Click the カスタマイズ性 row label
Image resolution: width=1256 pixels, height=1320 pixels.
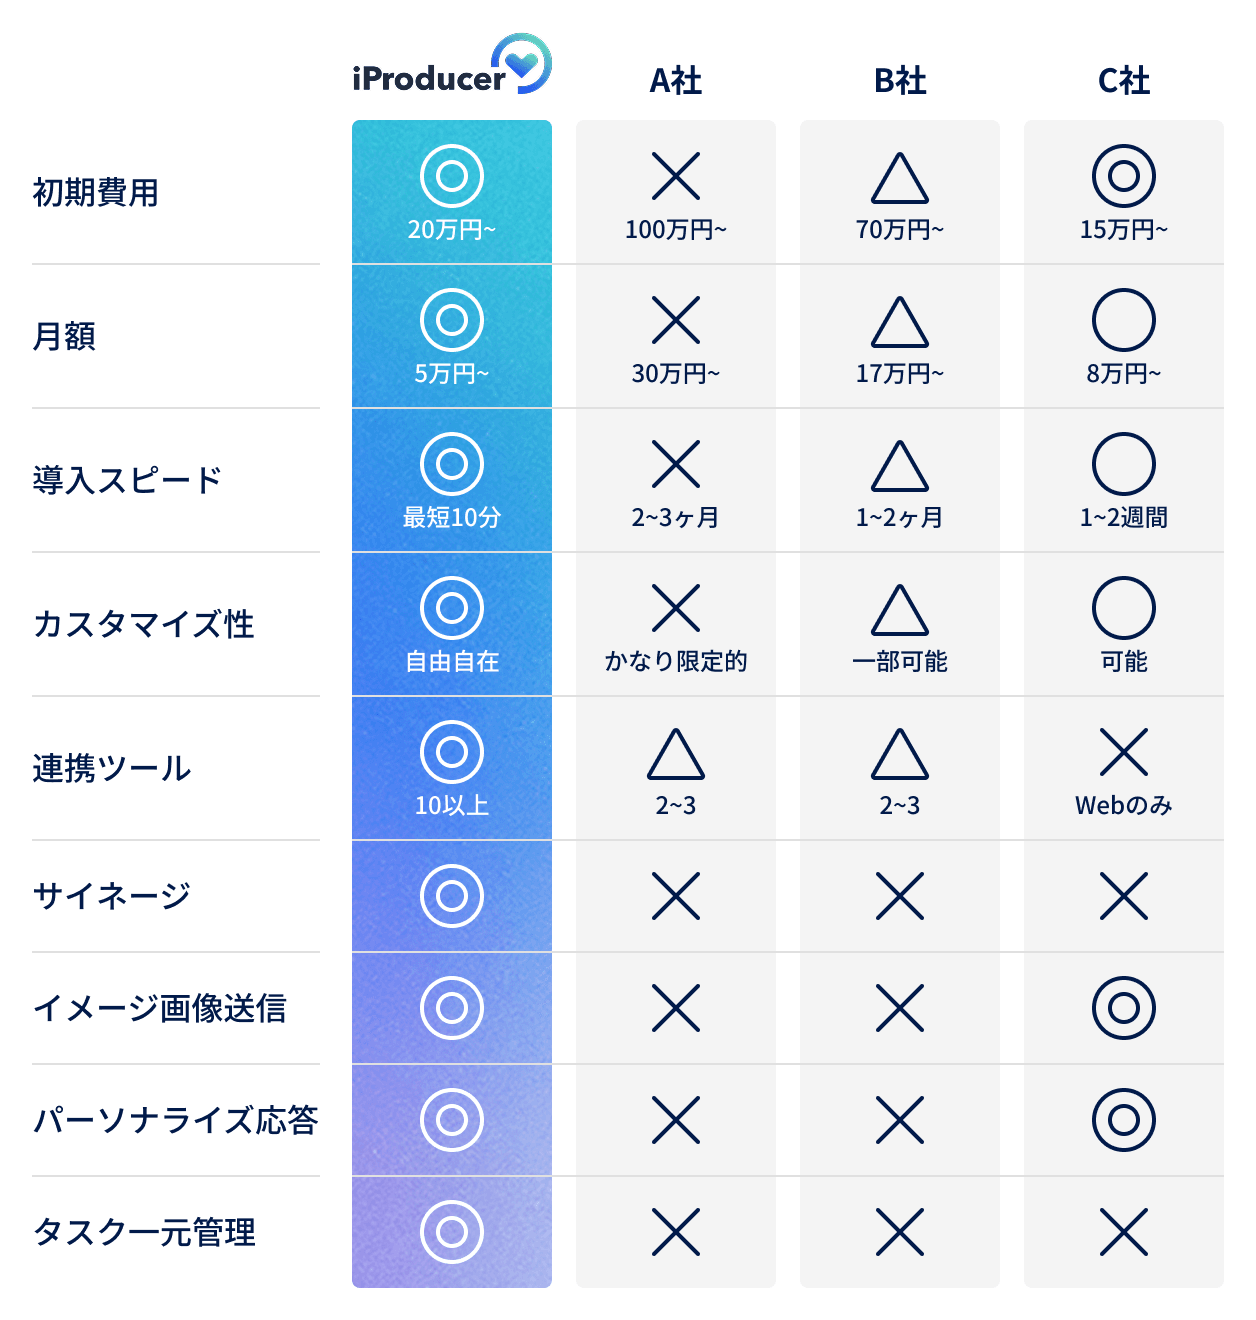click(143, 624)
